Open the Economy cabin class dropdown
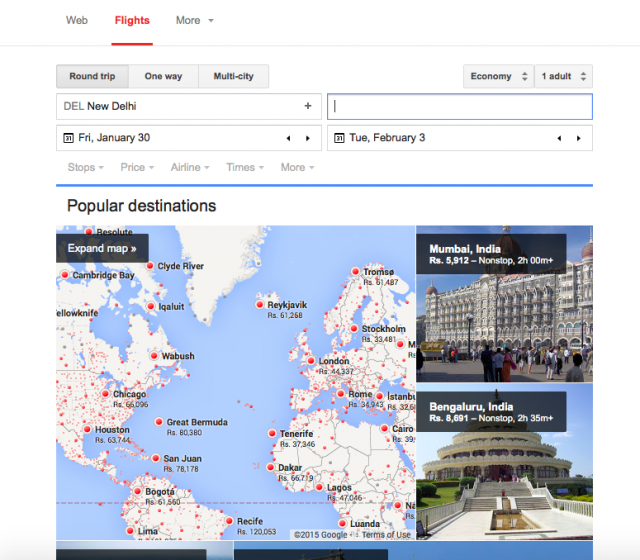The image size is (640, 560). pos(497,76)
